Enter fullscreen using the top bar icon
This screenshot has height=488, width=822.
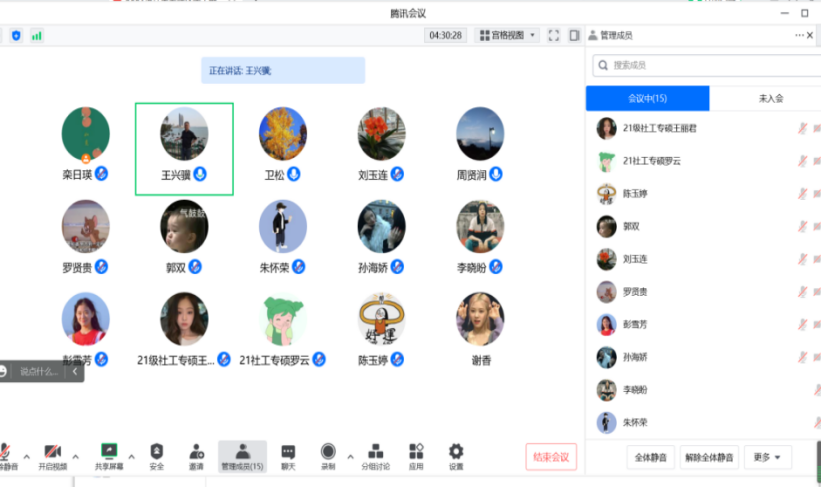pos(554,35)
